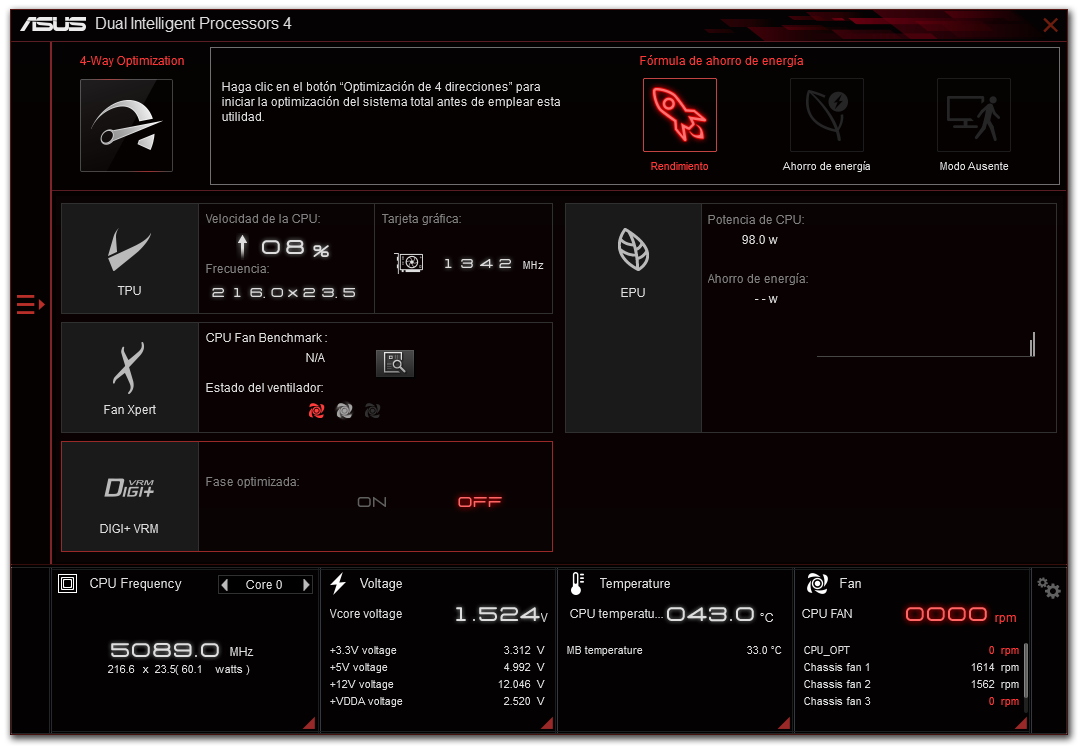Click the CPU_OPT fan row
Viewport: 1081px width, 747px height.
point(911,650)
